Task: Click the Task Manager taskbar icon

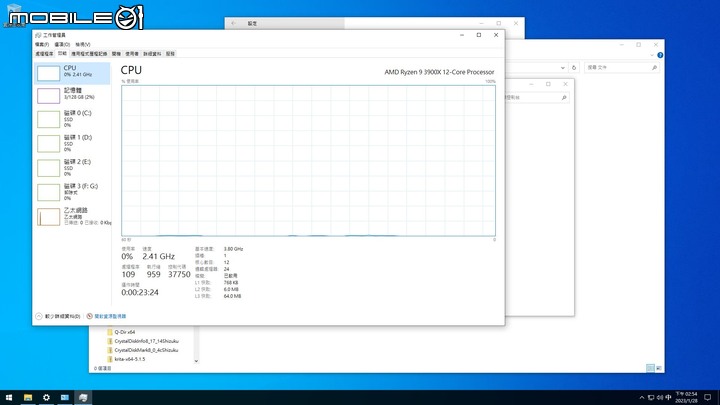Action: (x=83, y=398)
